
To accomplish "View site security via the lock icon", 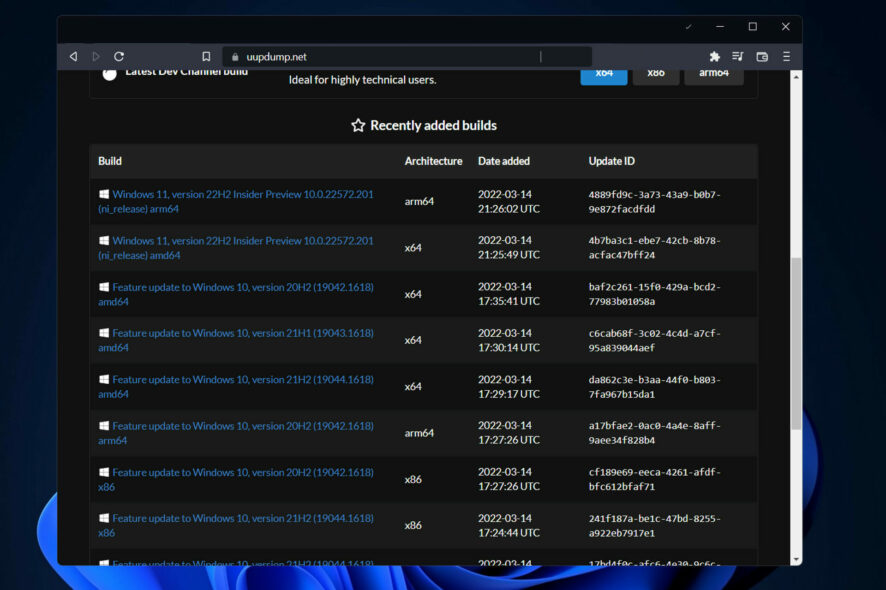I will [235, 57].
